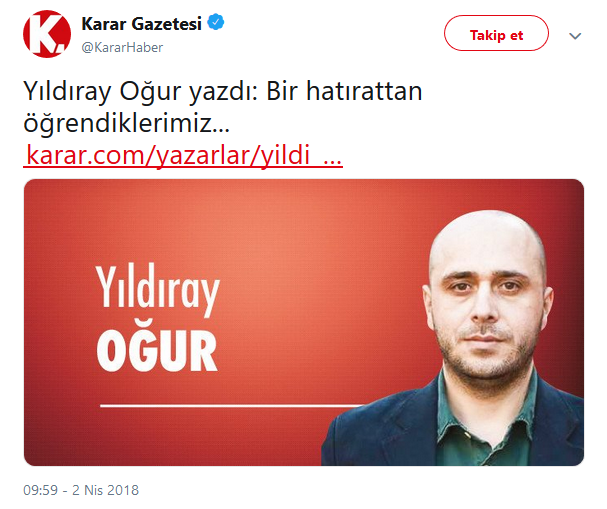Open the '2 Nis 2018' tweet date
Image resolution: width=607 pixels, height=509 pixels.
[x=105, y=490]
